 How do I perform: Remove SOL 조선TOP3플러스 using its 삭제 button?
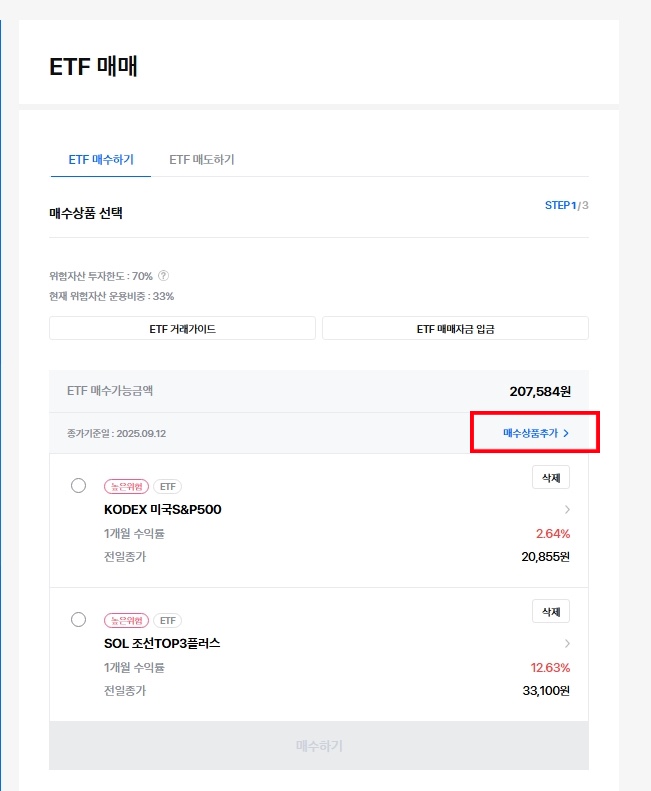point(550,611)
